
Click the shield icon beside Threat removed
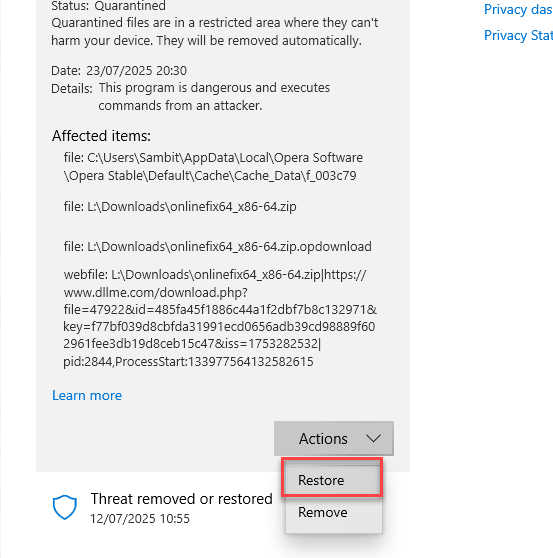[x=64, y=507]
